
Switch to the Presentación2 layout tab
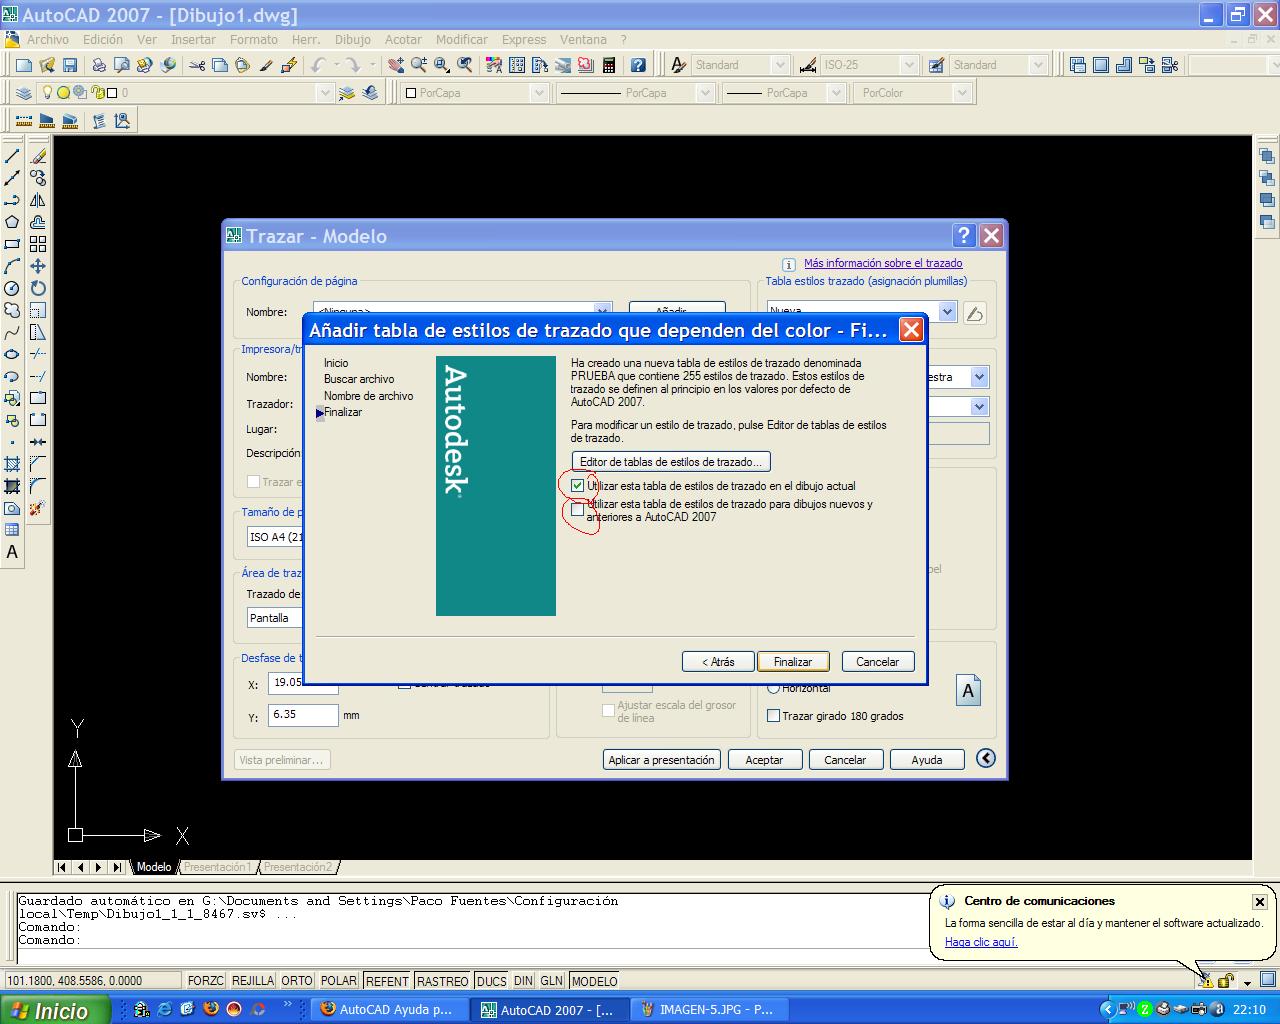tap(298, 867)
